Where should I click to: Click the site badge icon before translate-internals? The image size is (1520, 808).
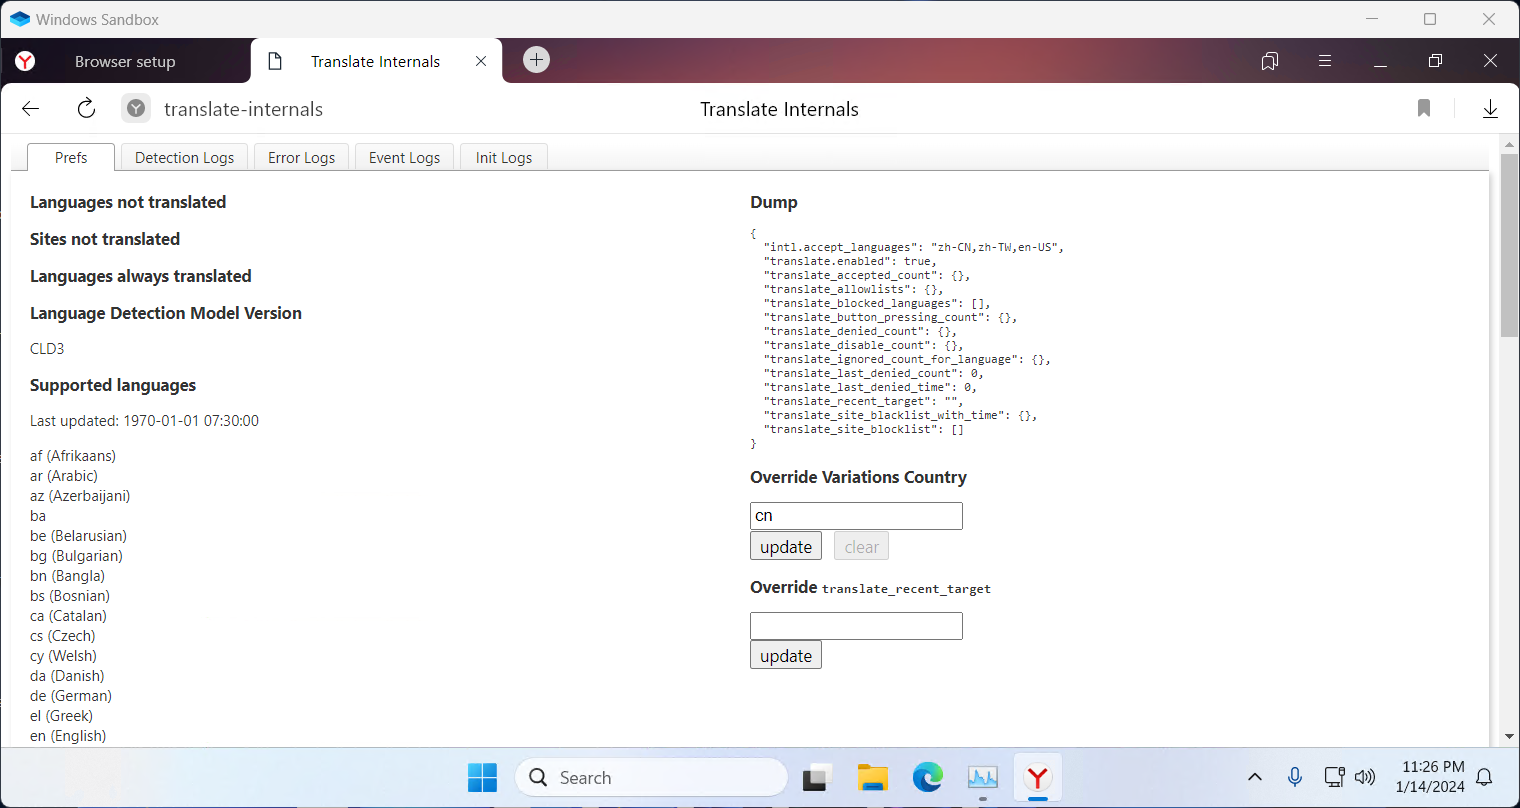(135, 108)
